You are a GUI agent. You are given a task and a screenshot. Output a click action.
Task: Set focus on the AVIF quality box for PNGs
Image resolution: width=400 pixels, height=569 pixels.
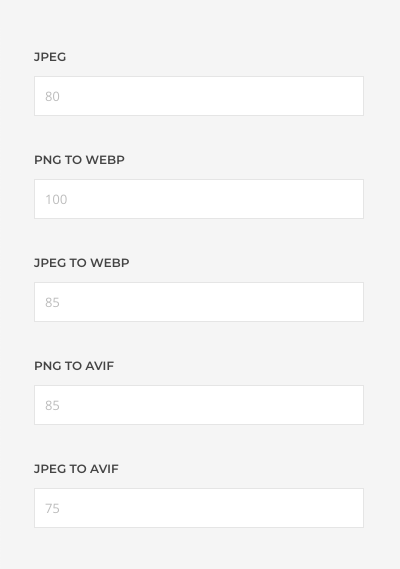199,405
